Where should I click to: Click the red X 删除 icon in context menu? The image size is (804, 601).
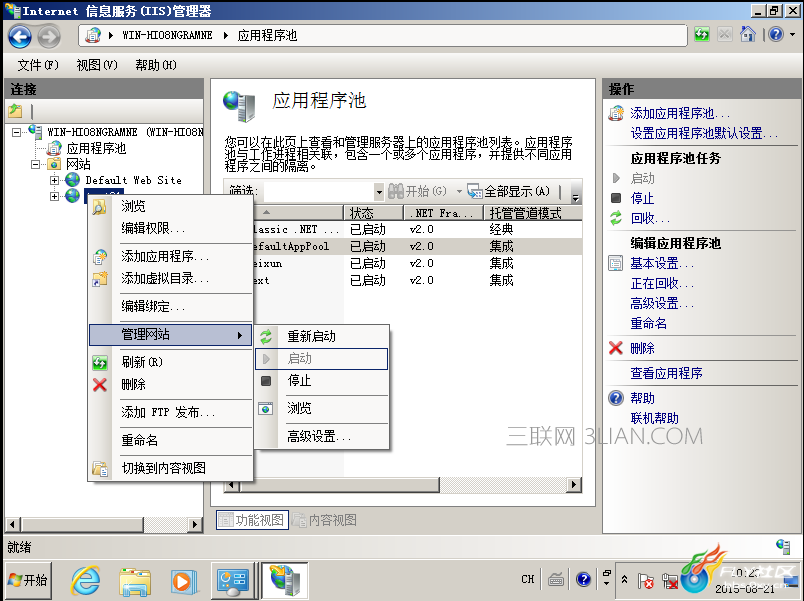[x=100, y=385]
